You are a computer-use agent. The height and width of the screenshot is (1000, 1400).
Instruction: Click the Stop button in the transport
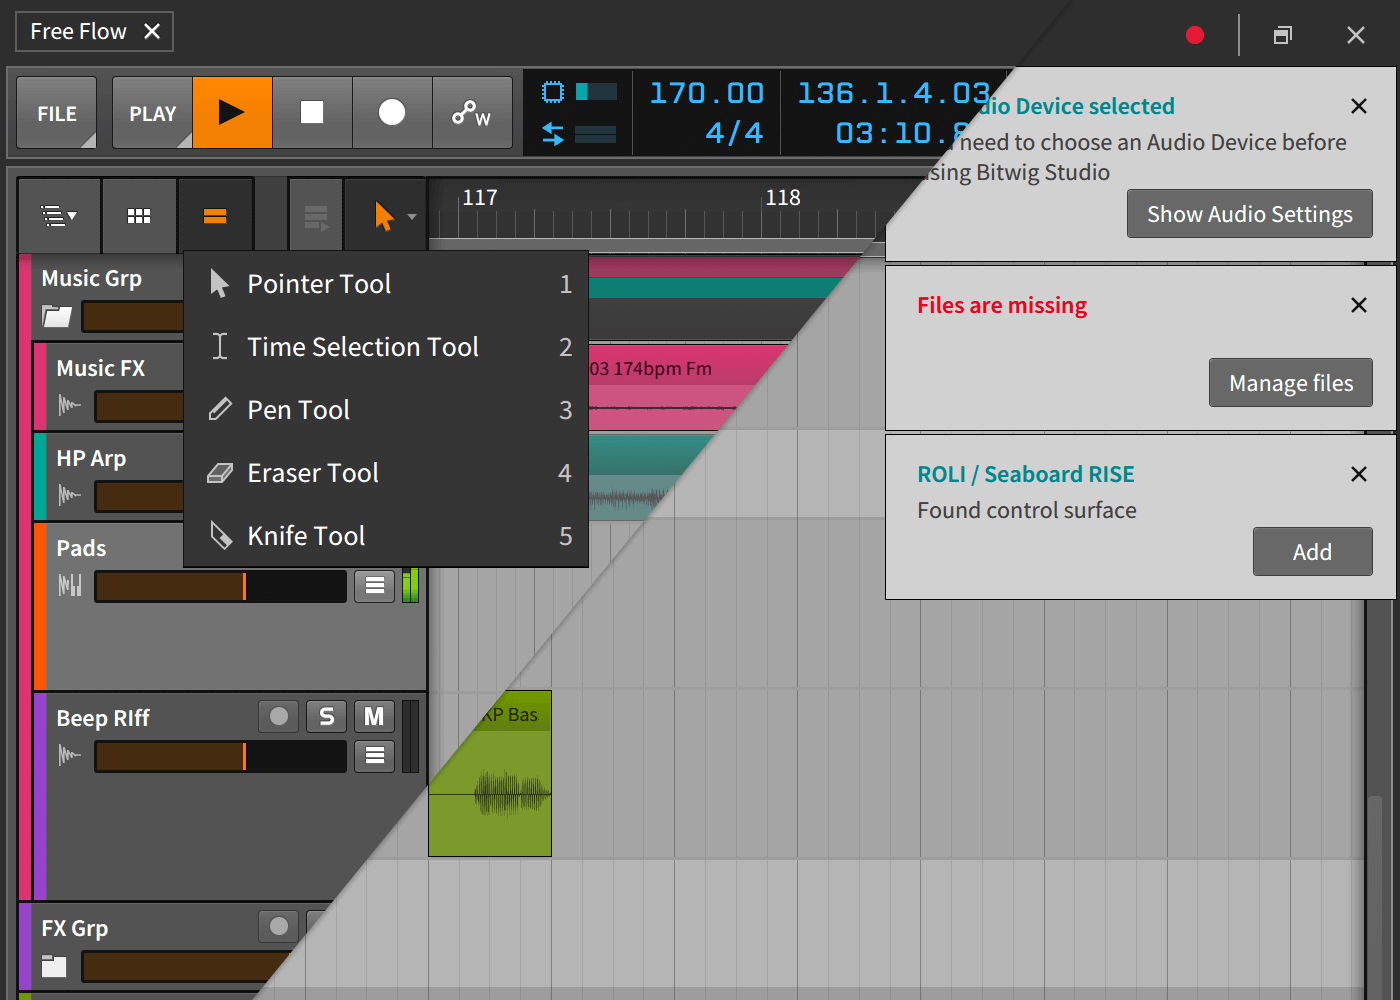click(312, 112)
